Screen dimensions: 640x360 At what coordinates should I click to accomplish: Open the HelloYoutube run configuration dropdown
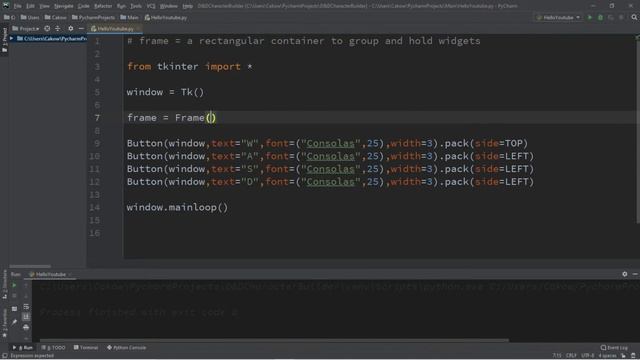(558, 18)
